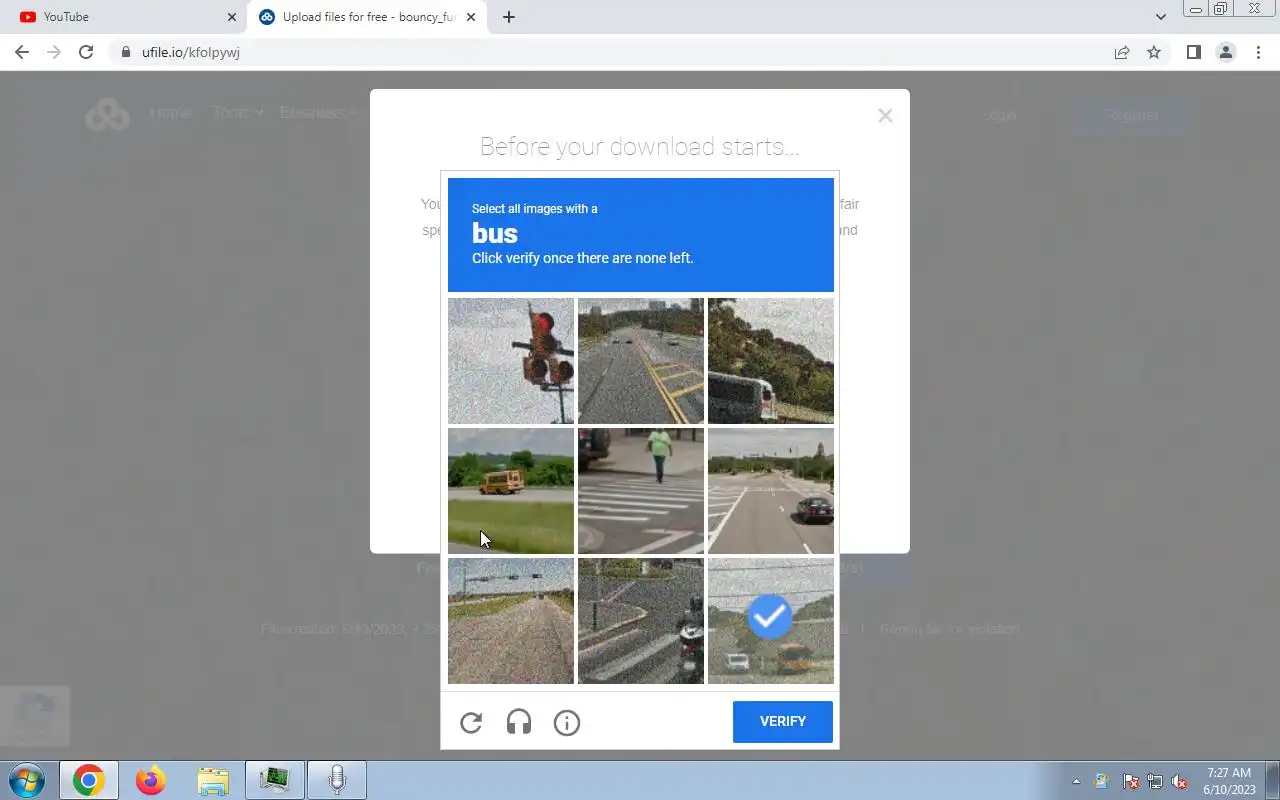This screenshot has width=1280, height=800.
Task: Reload the current page
Action: [x=86, y=52]
